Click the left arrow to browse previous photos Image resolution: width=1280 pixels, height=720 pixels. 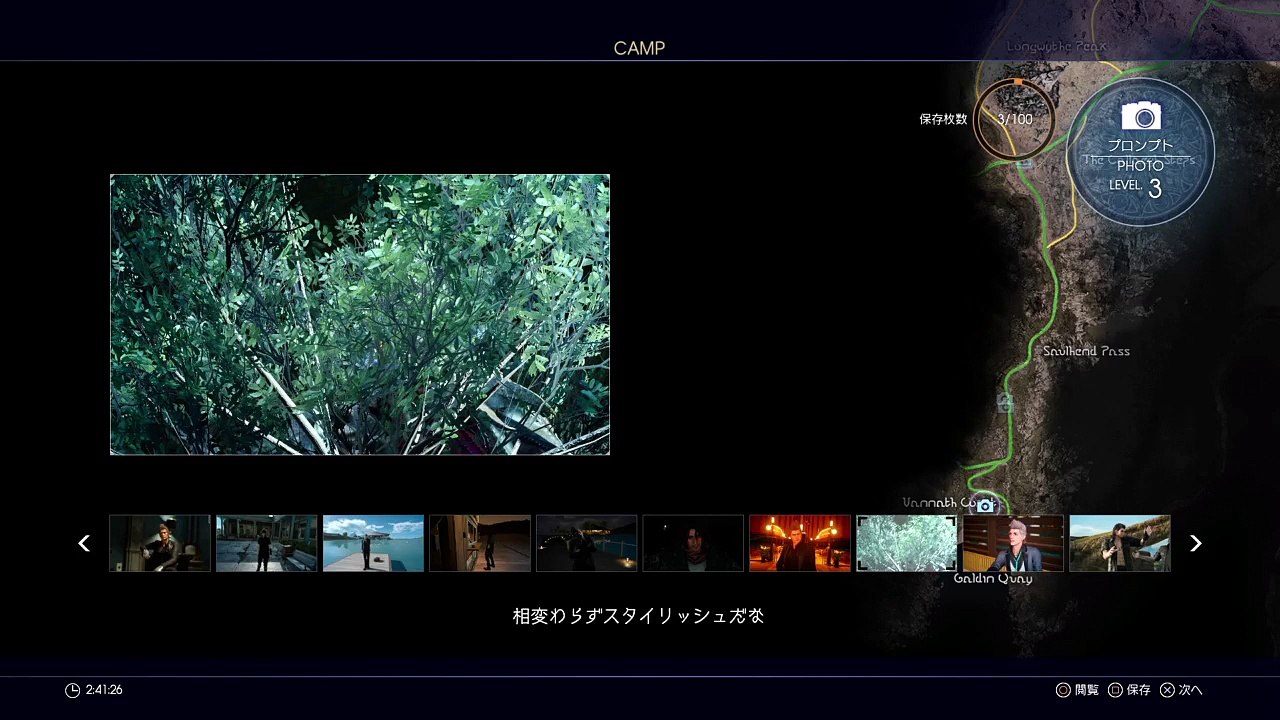coord(84,543)
